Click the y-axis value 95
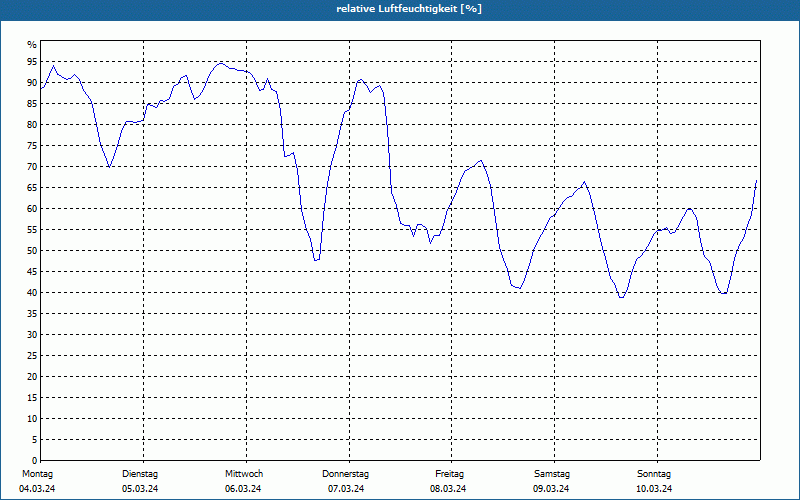 click(x=32, y=62)
